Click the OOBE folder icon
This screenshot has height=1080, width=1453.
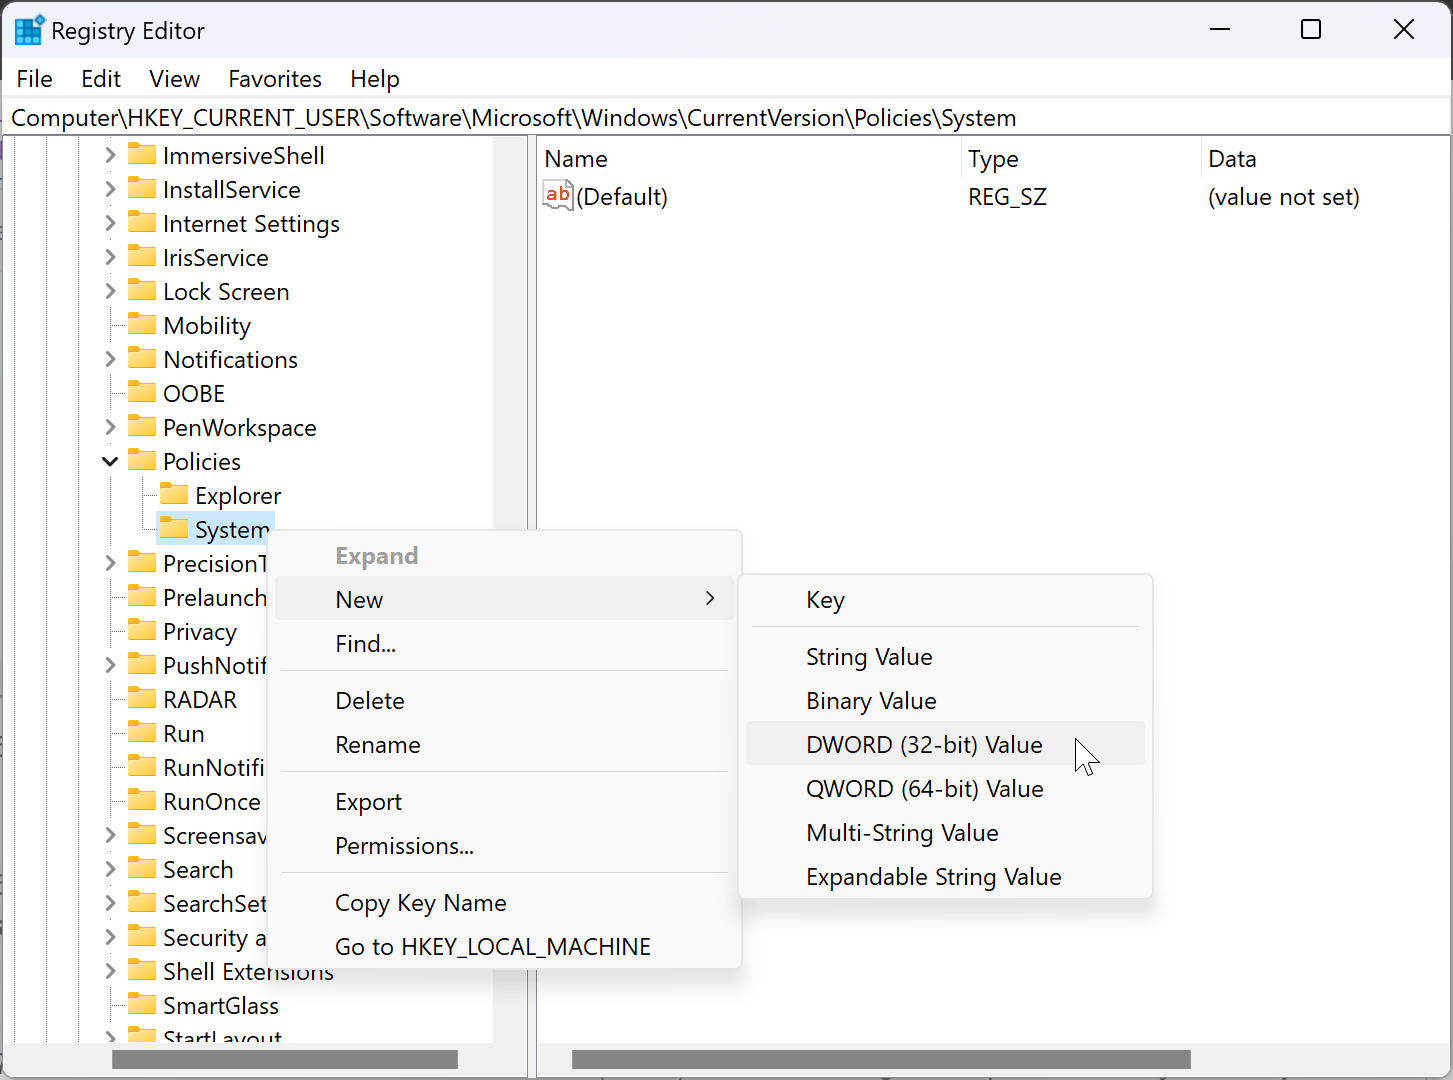pyautogui.click(x=143, y=393)
